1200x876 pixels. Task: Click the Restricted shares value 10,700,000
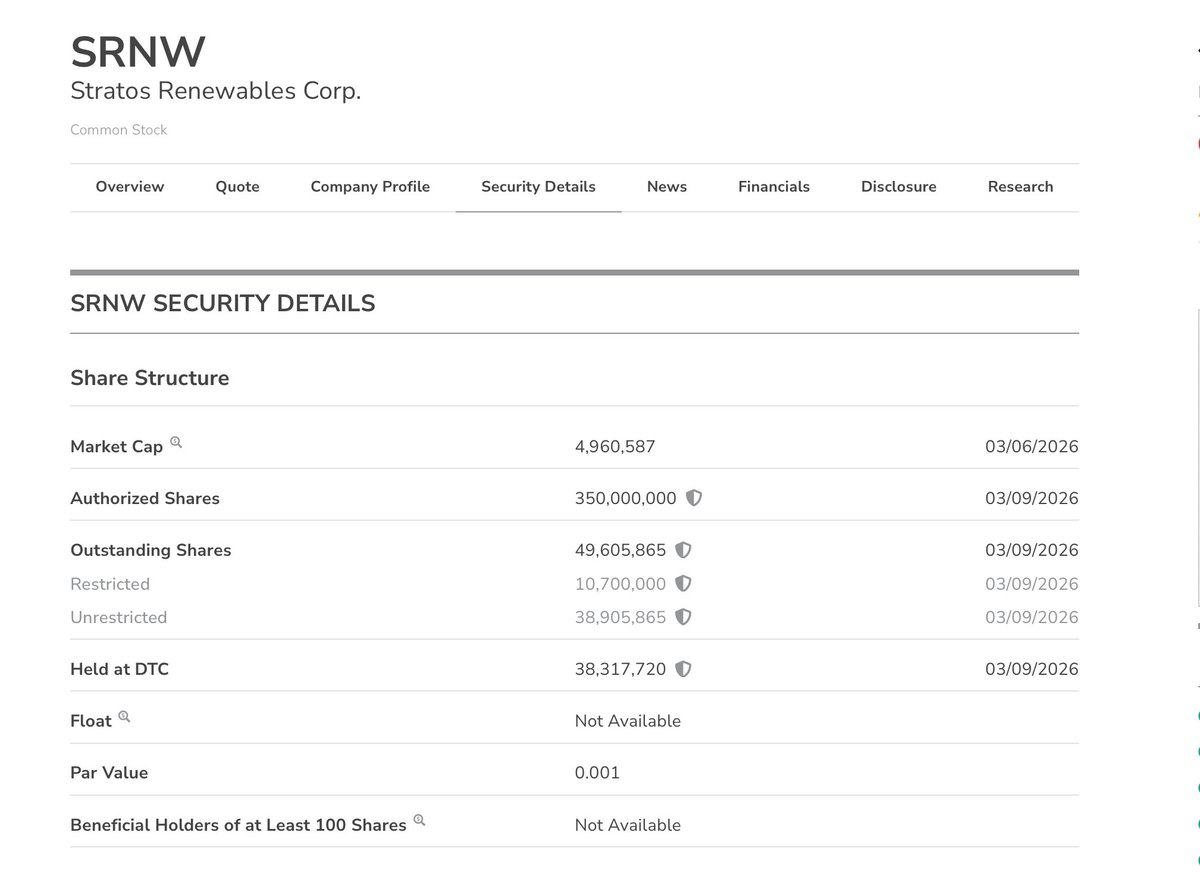[621, 584]
